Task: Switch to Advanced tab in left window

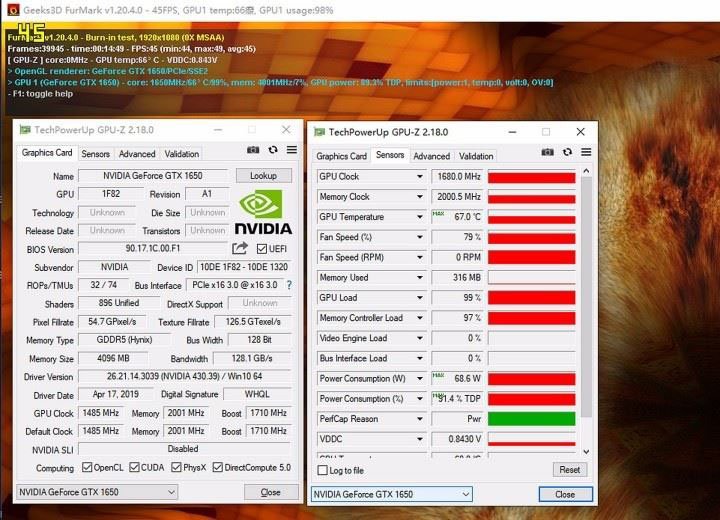Action: click(x=137, y=154)
